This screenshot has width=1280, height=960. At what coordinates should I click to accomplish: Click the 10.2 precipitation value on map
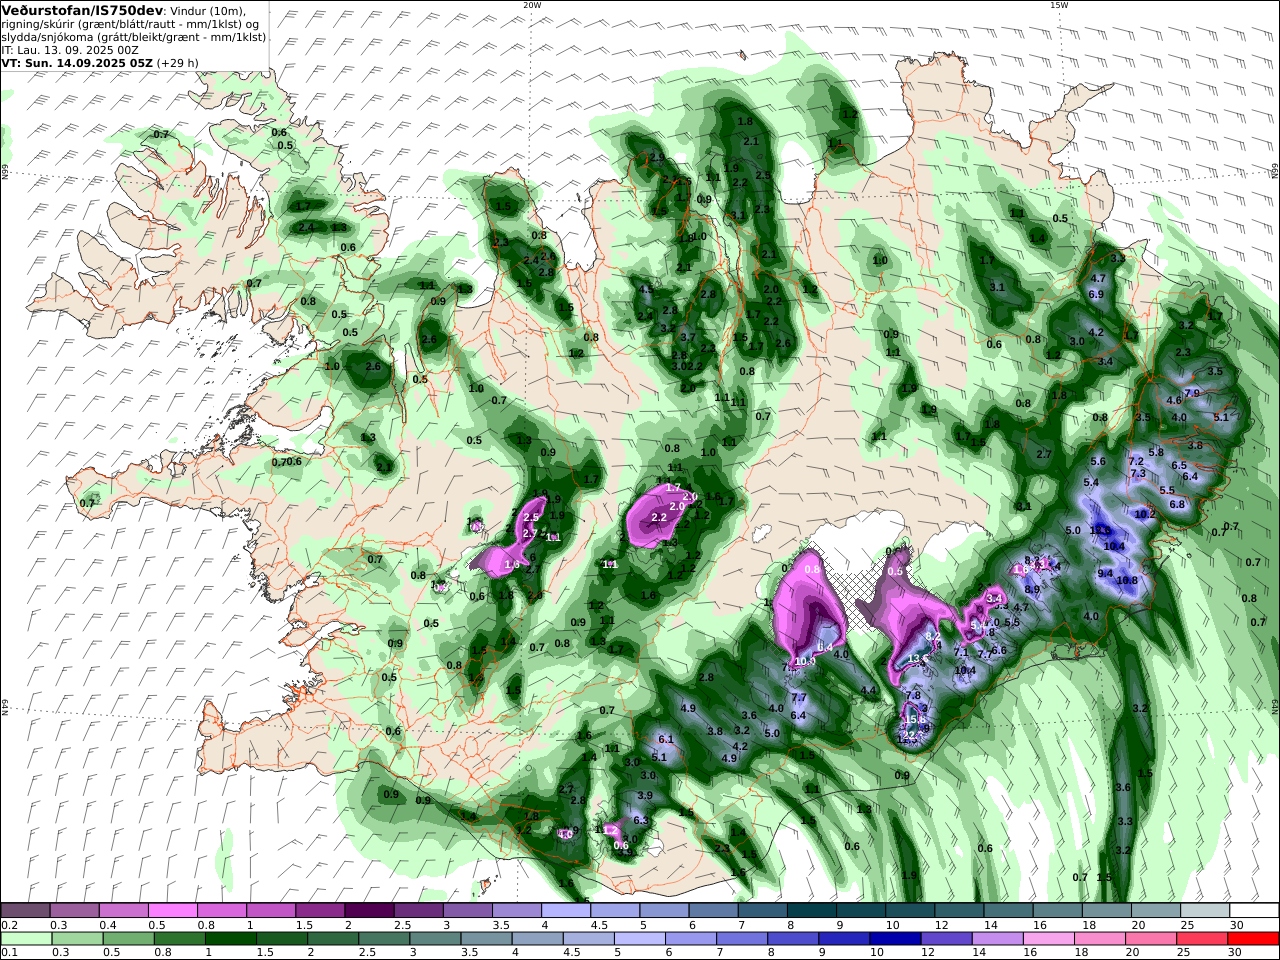[x=1145, y=514]
